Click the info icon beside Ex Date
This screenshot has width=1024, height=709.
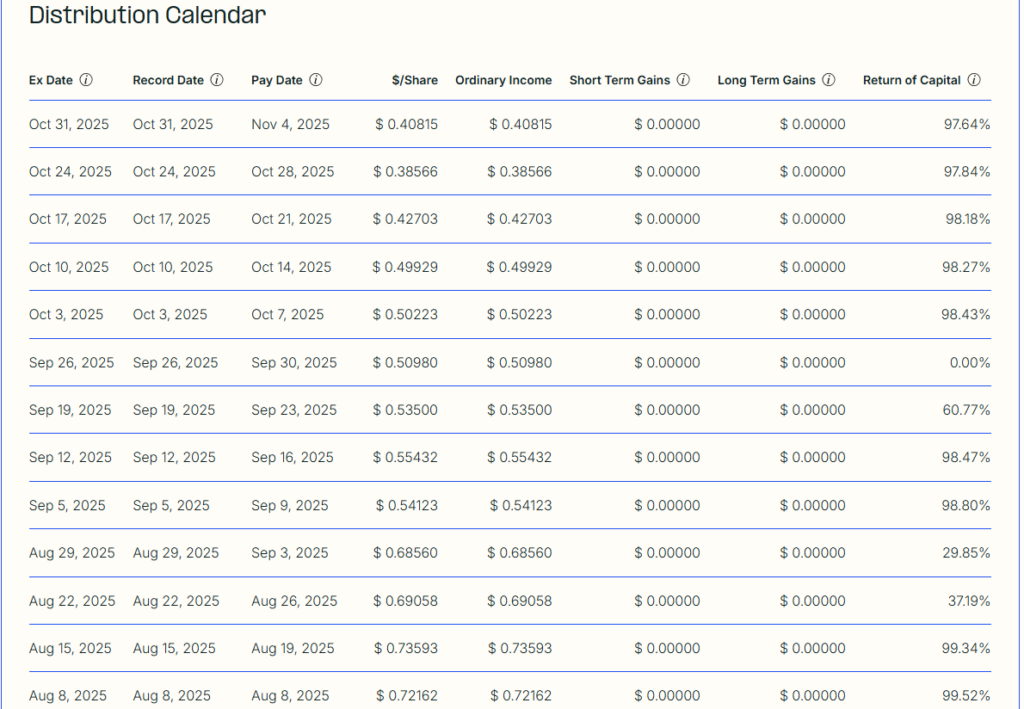point(86,80)
